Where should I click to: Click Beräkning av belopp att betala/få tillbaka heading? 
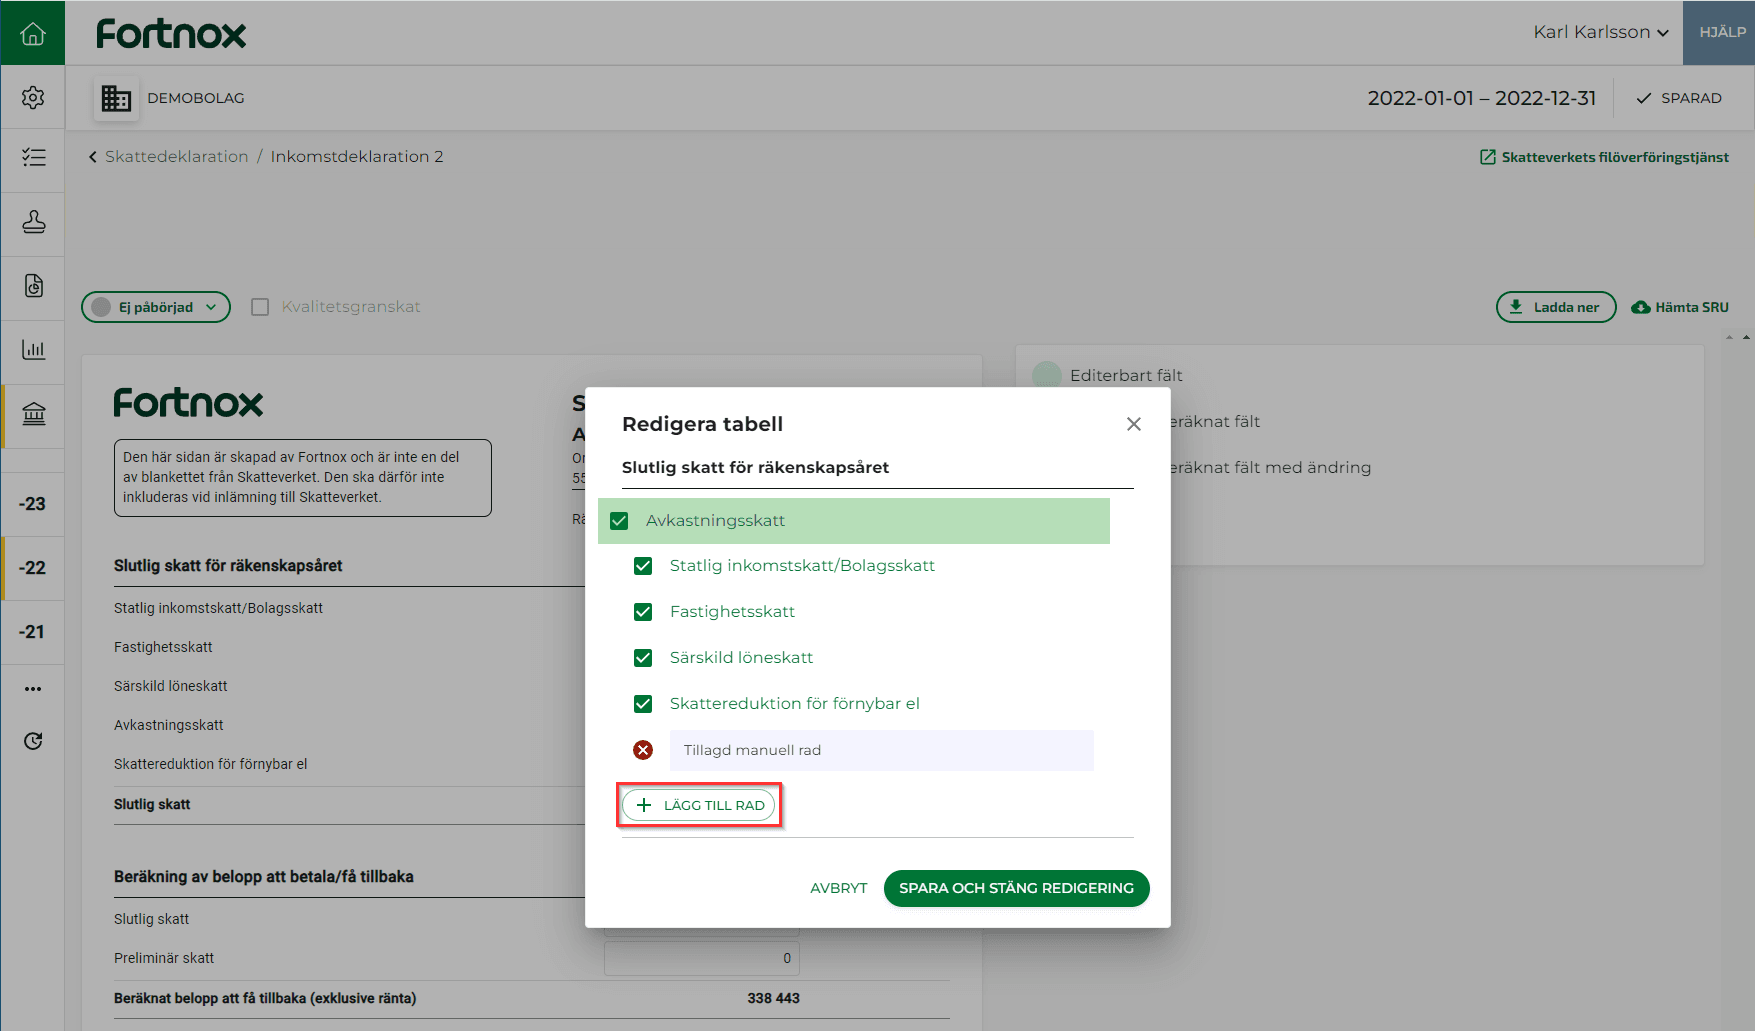[264, 877]
